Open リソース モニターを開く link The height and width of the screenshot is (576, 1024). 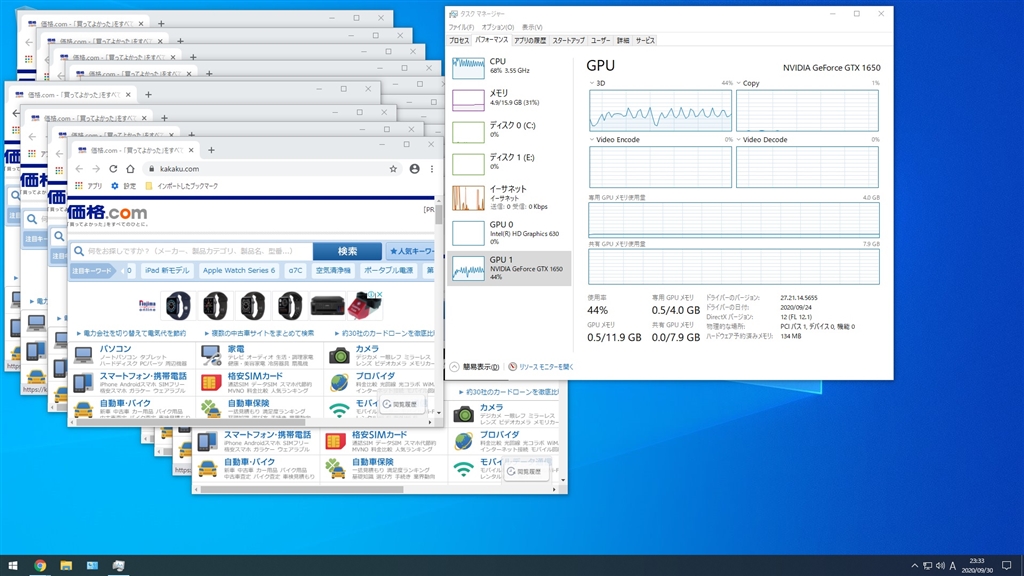pyautogui.click(x=541, y=367)
